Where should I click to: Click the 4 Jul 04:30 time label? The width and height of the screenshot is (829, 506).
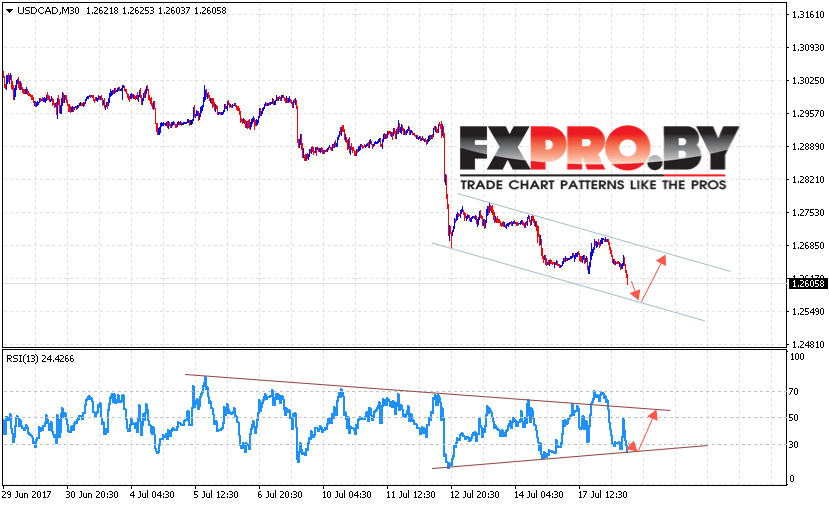152,494
